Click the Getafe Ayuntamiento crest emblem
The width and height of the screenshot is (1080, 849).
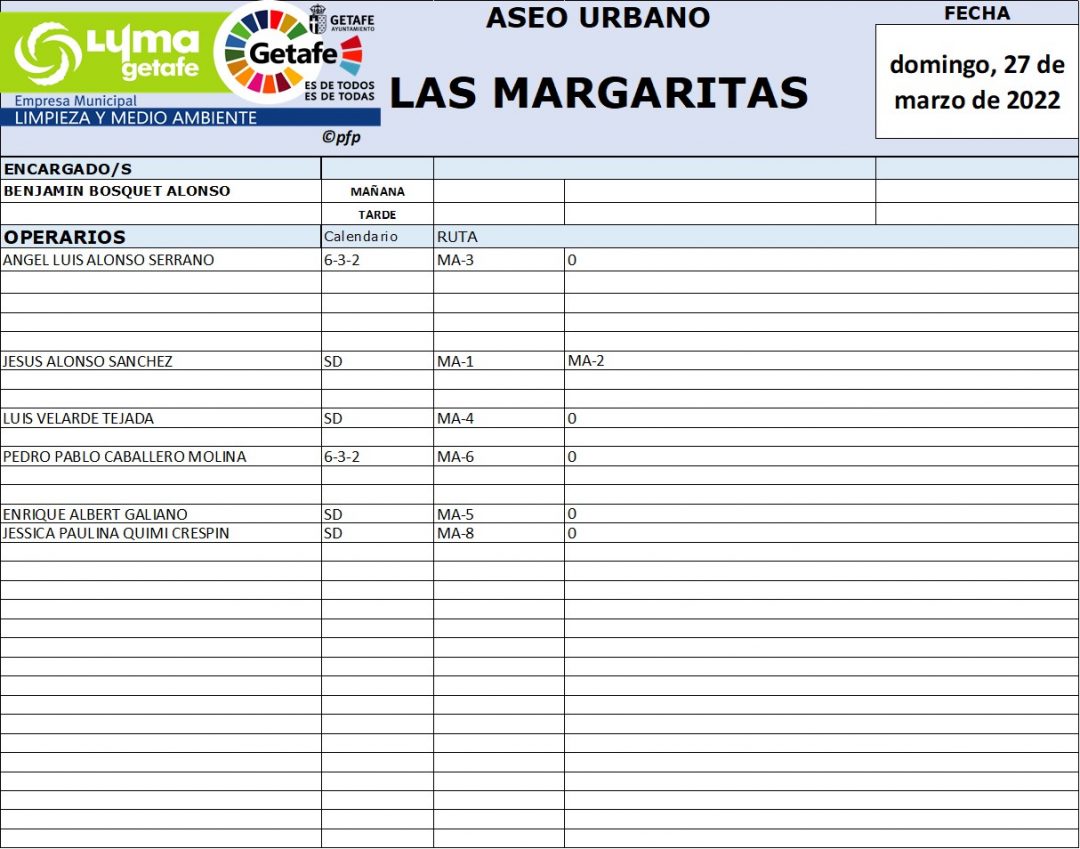point(317,20)
